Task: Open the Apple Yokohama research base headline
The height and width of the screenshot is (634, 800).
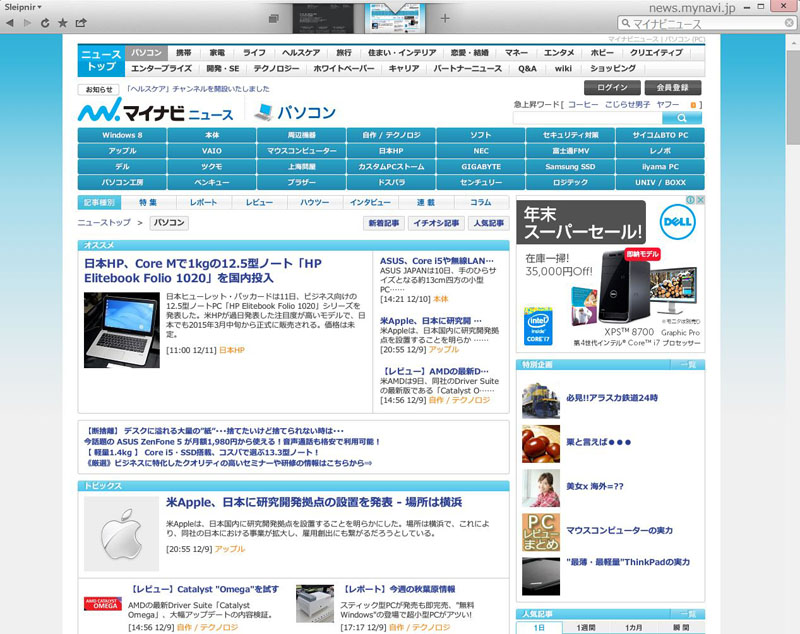Action: tap(314, 502)
